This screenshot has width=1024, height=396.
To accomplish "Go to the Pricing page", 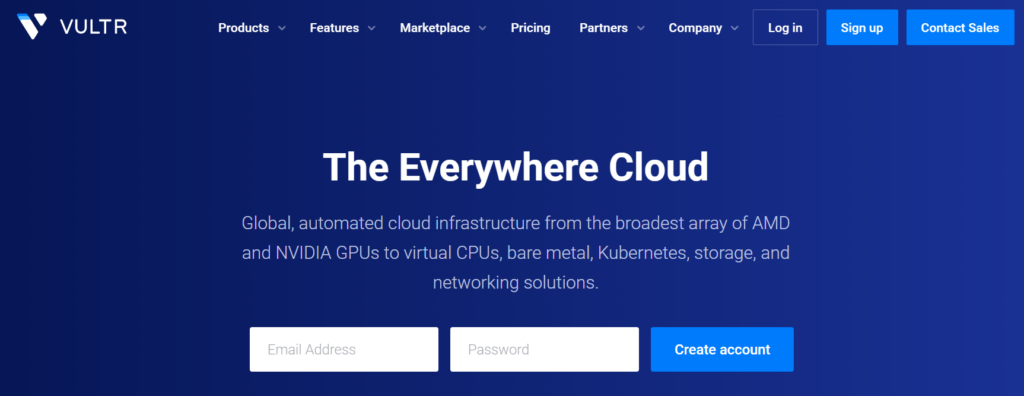I will pos(530,28).
